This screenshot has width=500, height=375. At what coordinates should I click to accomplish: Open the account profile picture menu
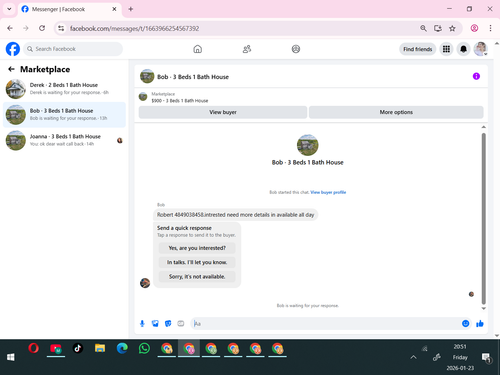coord(481,49)
